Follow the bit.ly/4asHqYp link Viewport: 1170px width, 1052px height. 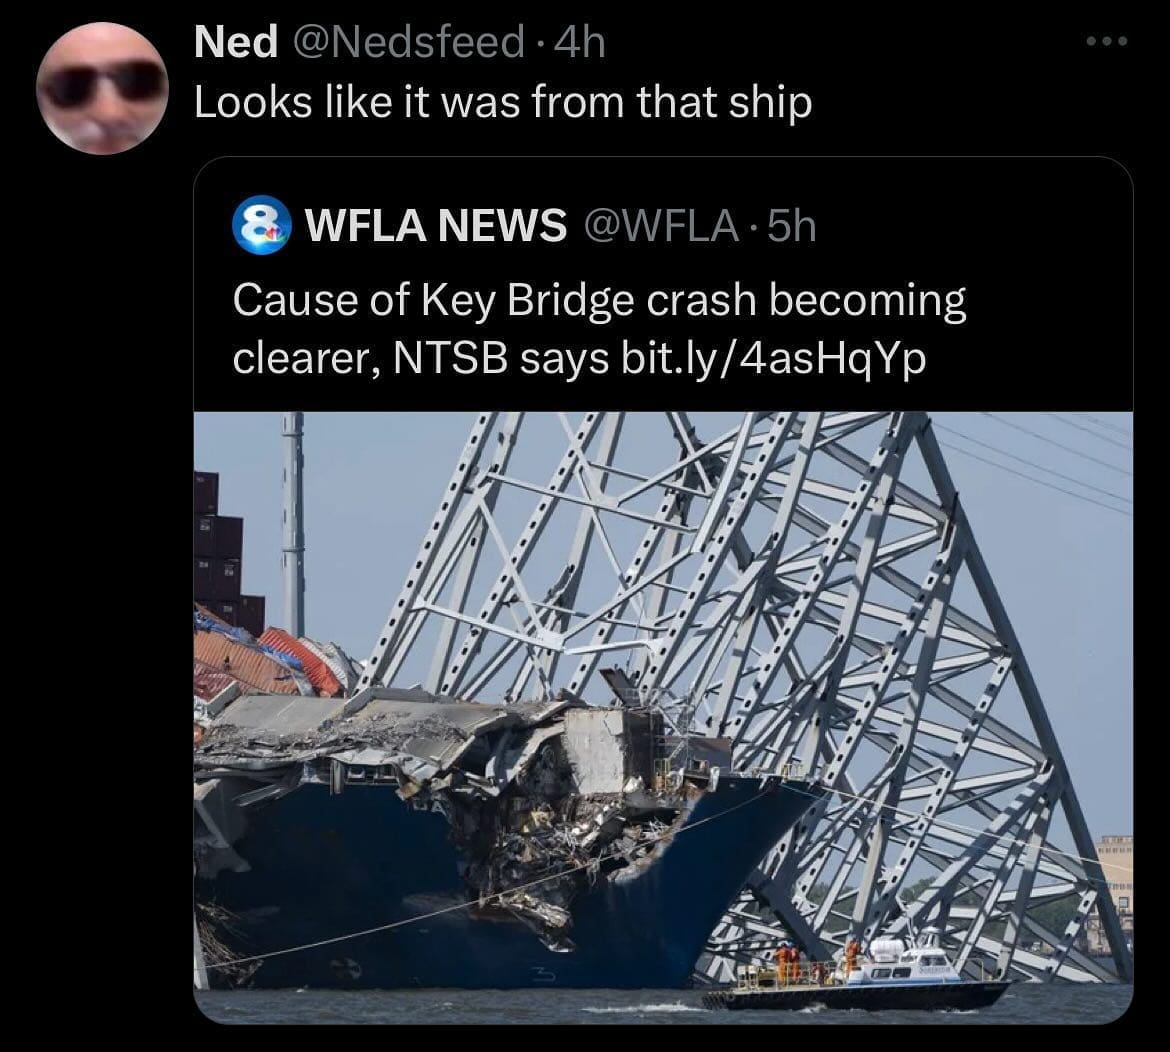(x=772, y=359)
